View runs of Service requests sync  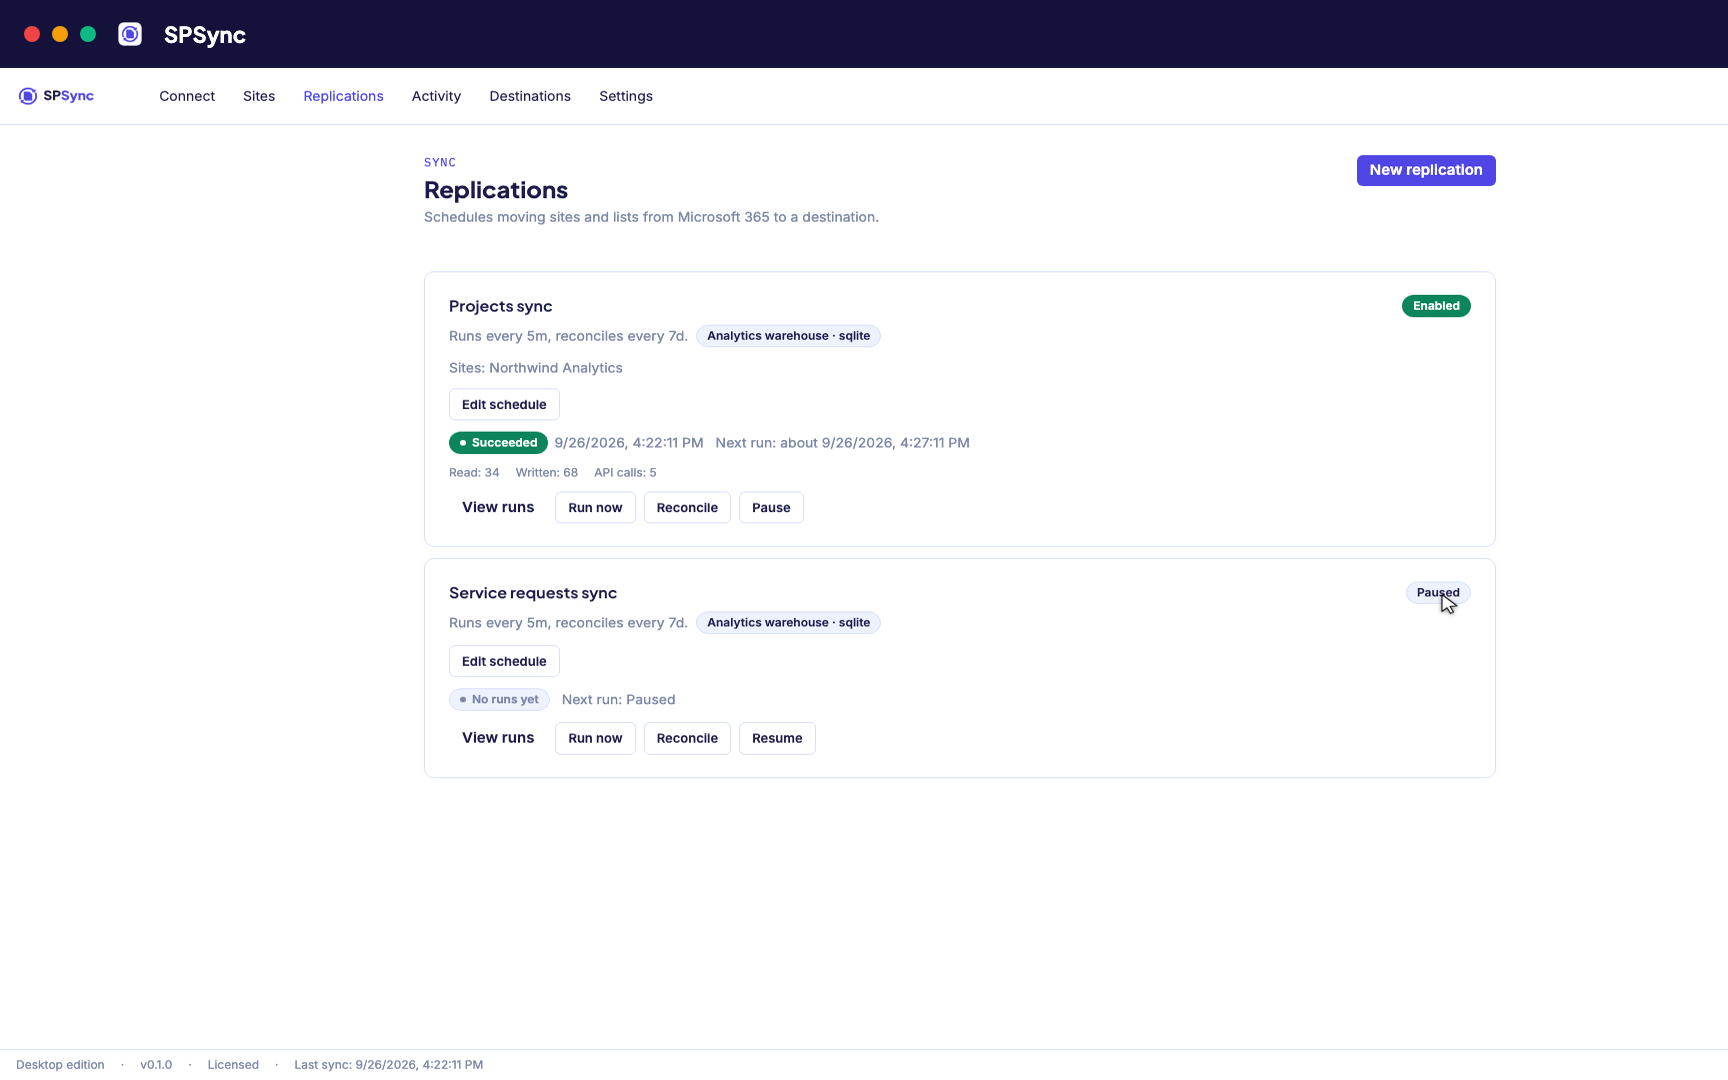pyautogui.click(x=498, y=738)
